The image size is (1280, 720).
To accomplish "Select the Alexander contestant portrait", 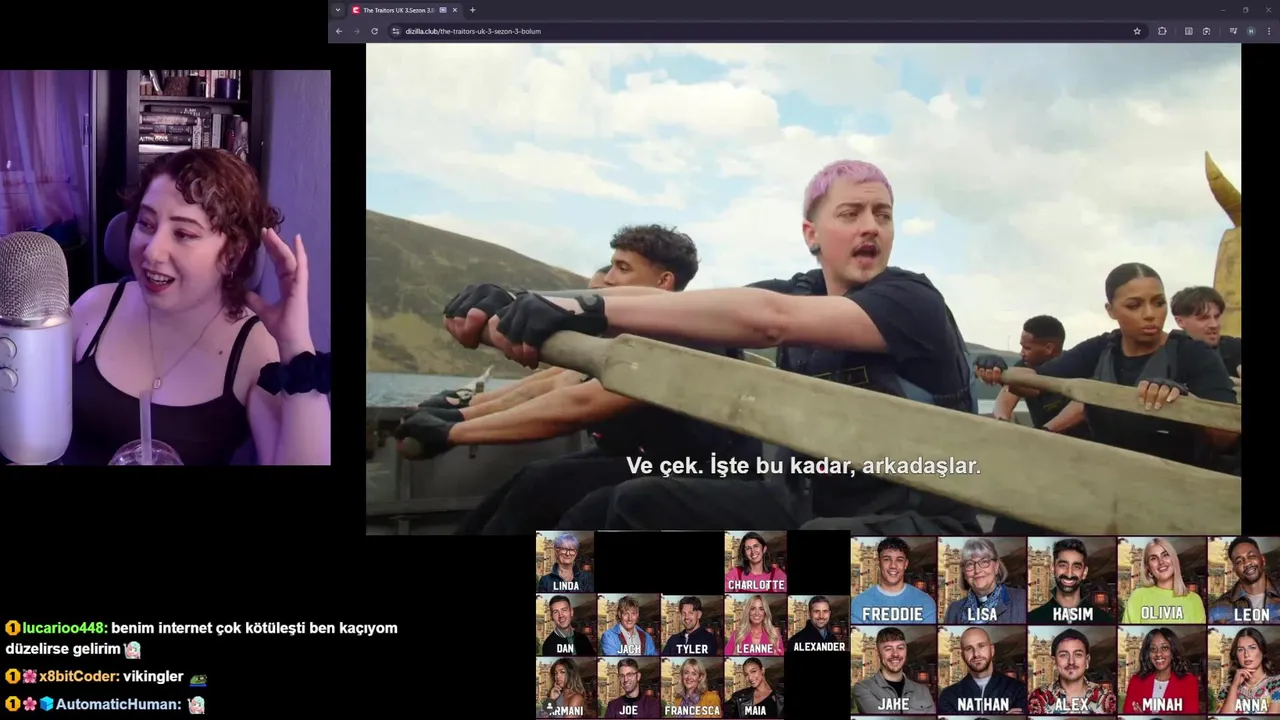I will (818, 625).
